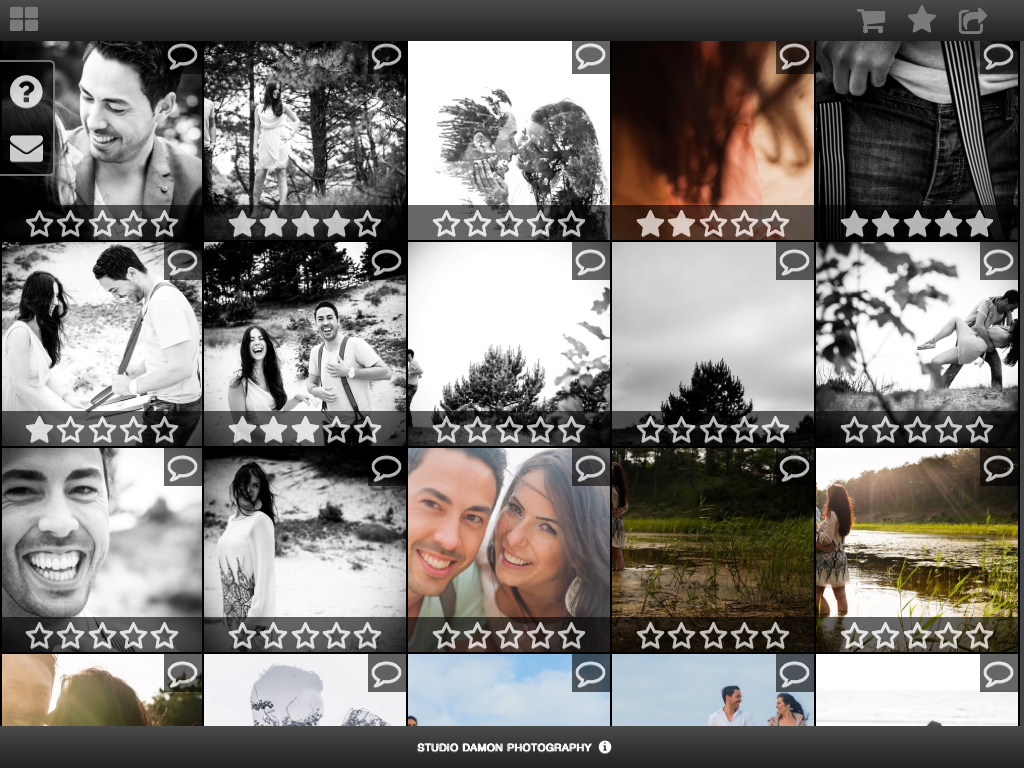Comment on bottom-row couple walking beach photo
Image resolution: width=1024 pixels, height=768 pixels.
794,673
